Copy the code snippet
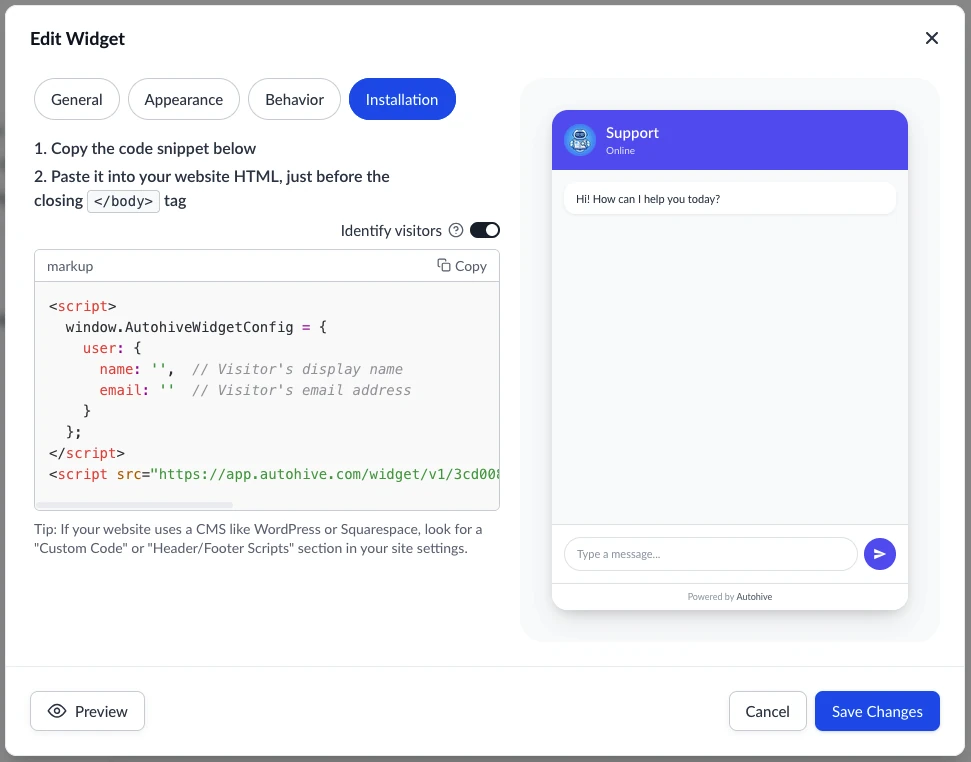 [462, 266]
